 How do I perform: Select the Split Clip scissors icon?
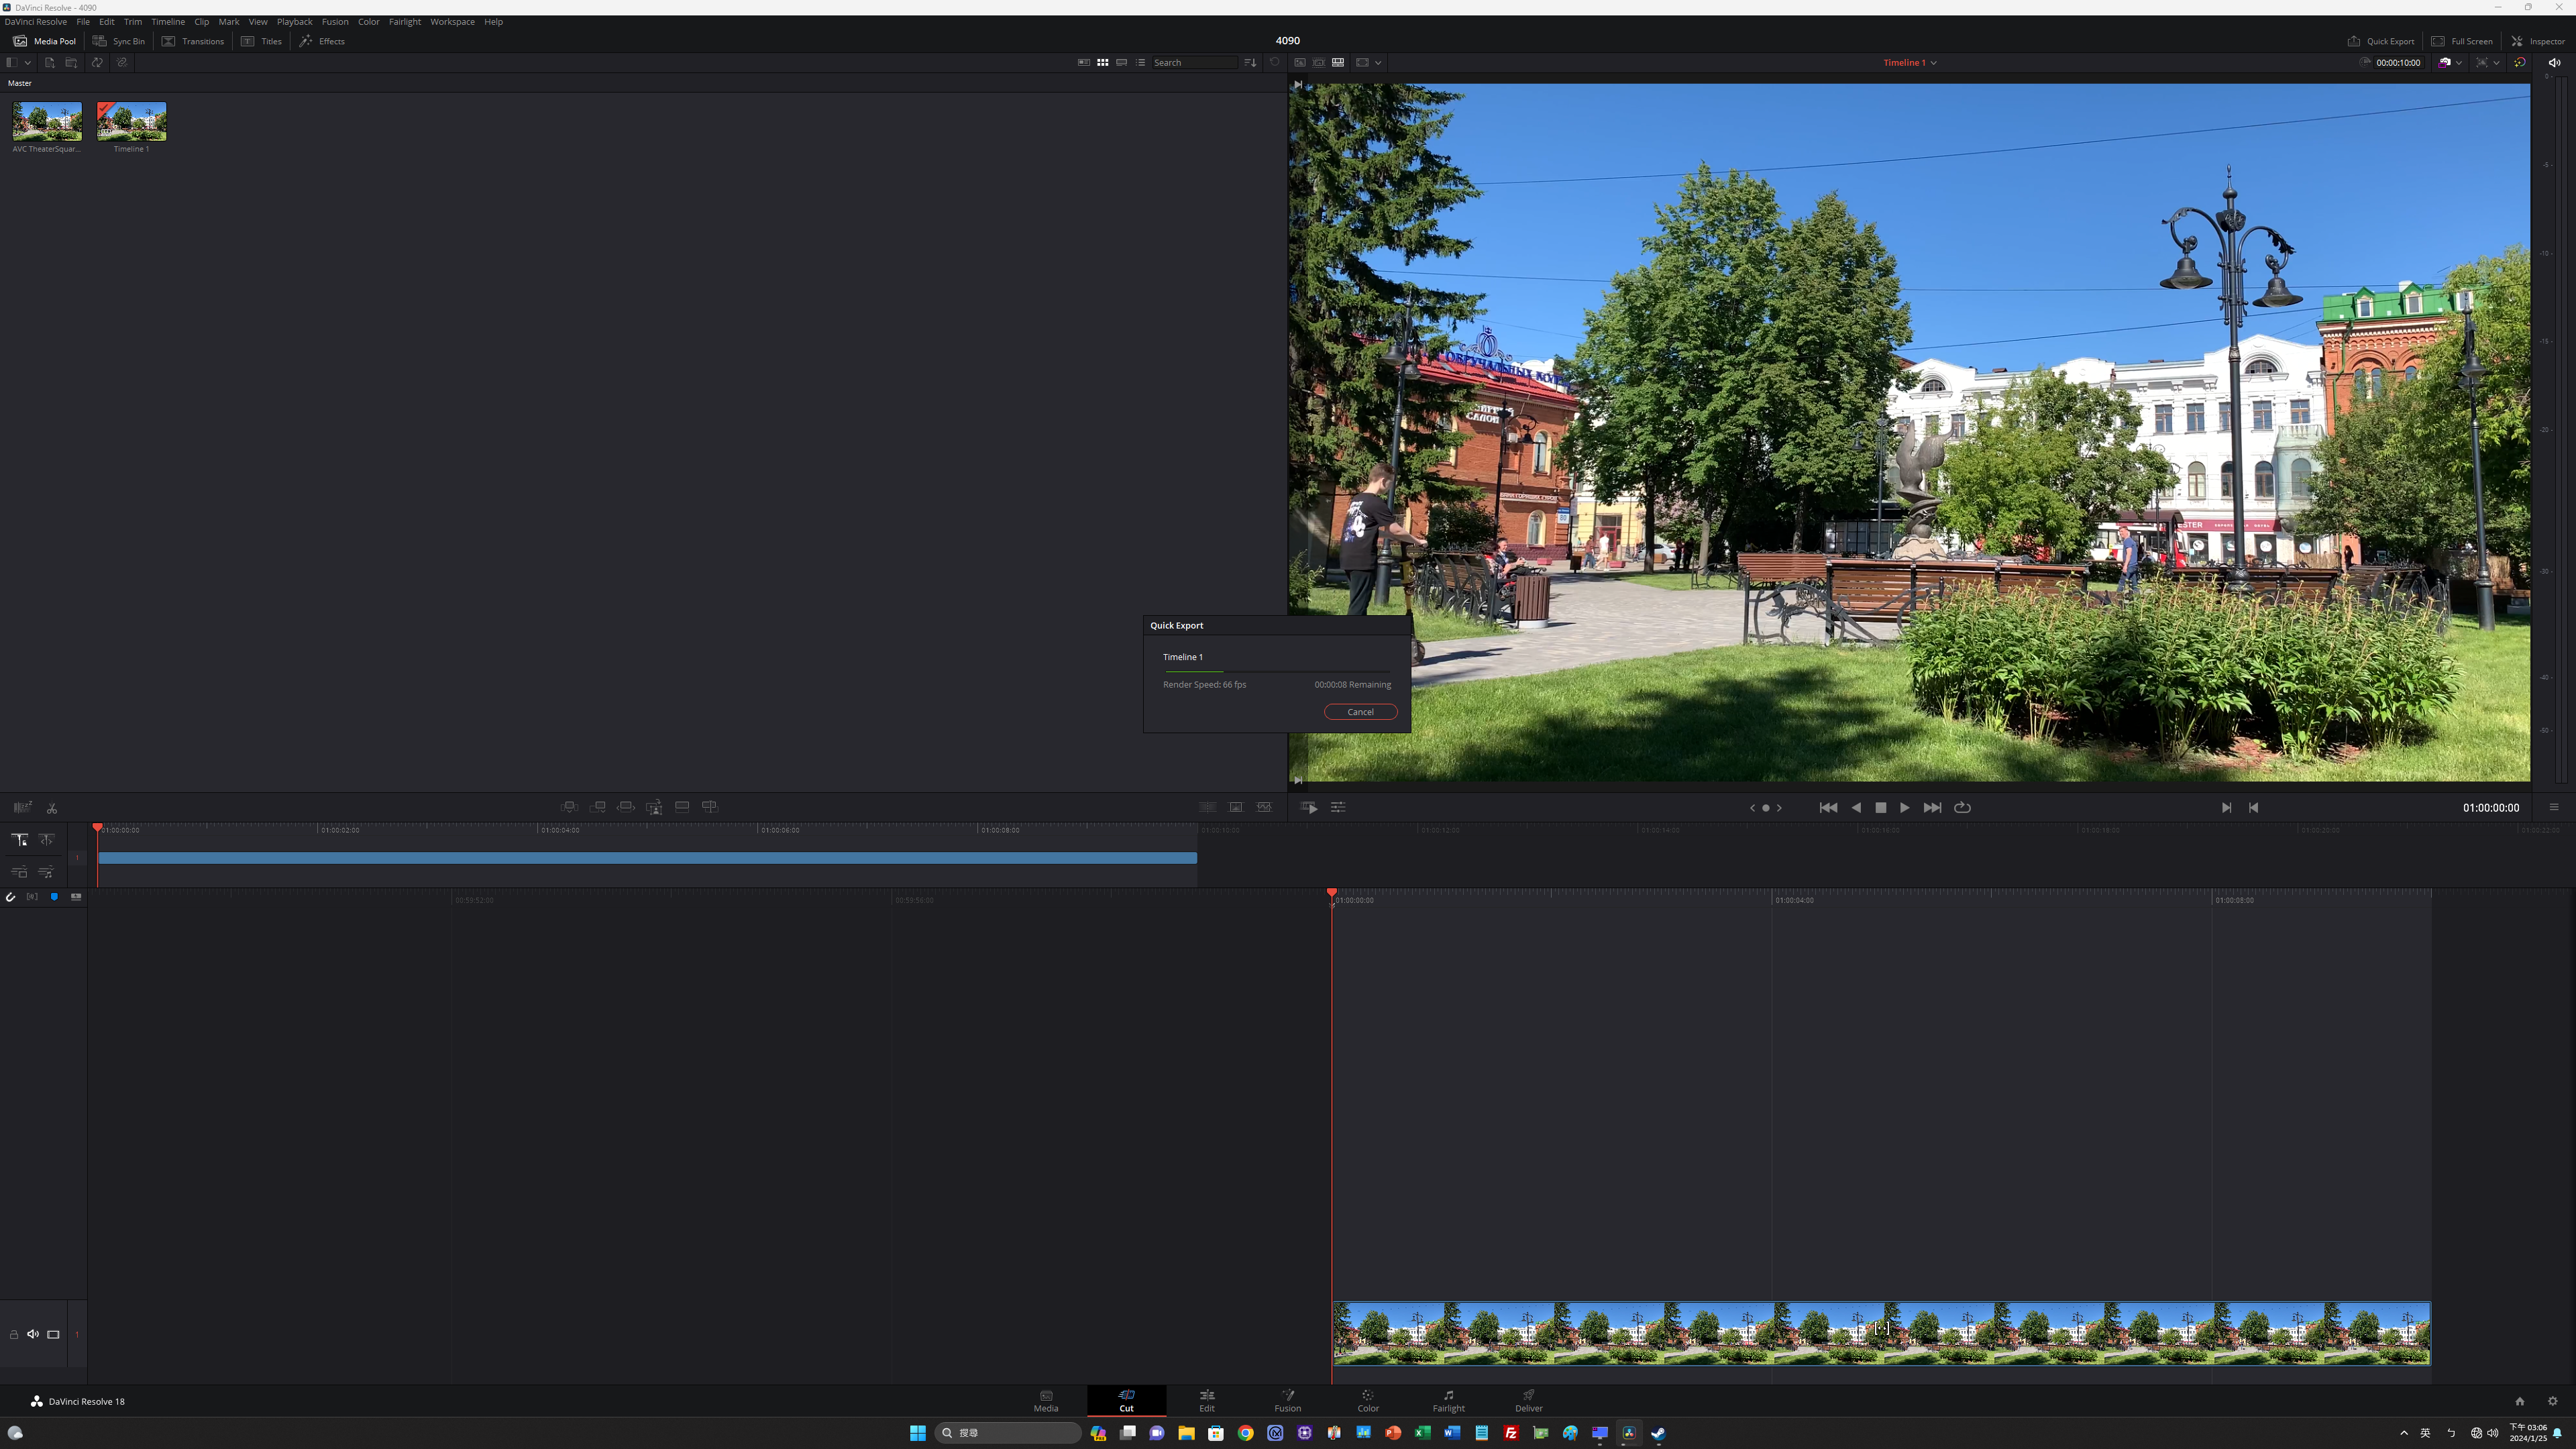pyautogui.click(x=52, y=808)
